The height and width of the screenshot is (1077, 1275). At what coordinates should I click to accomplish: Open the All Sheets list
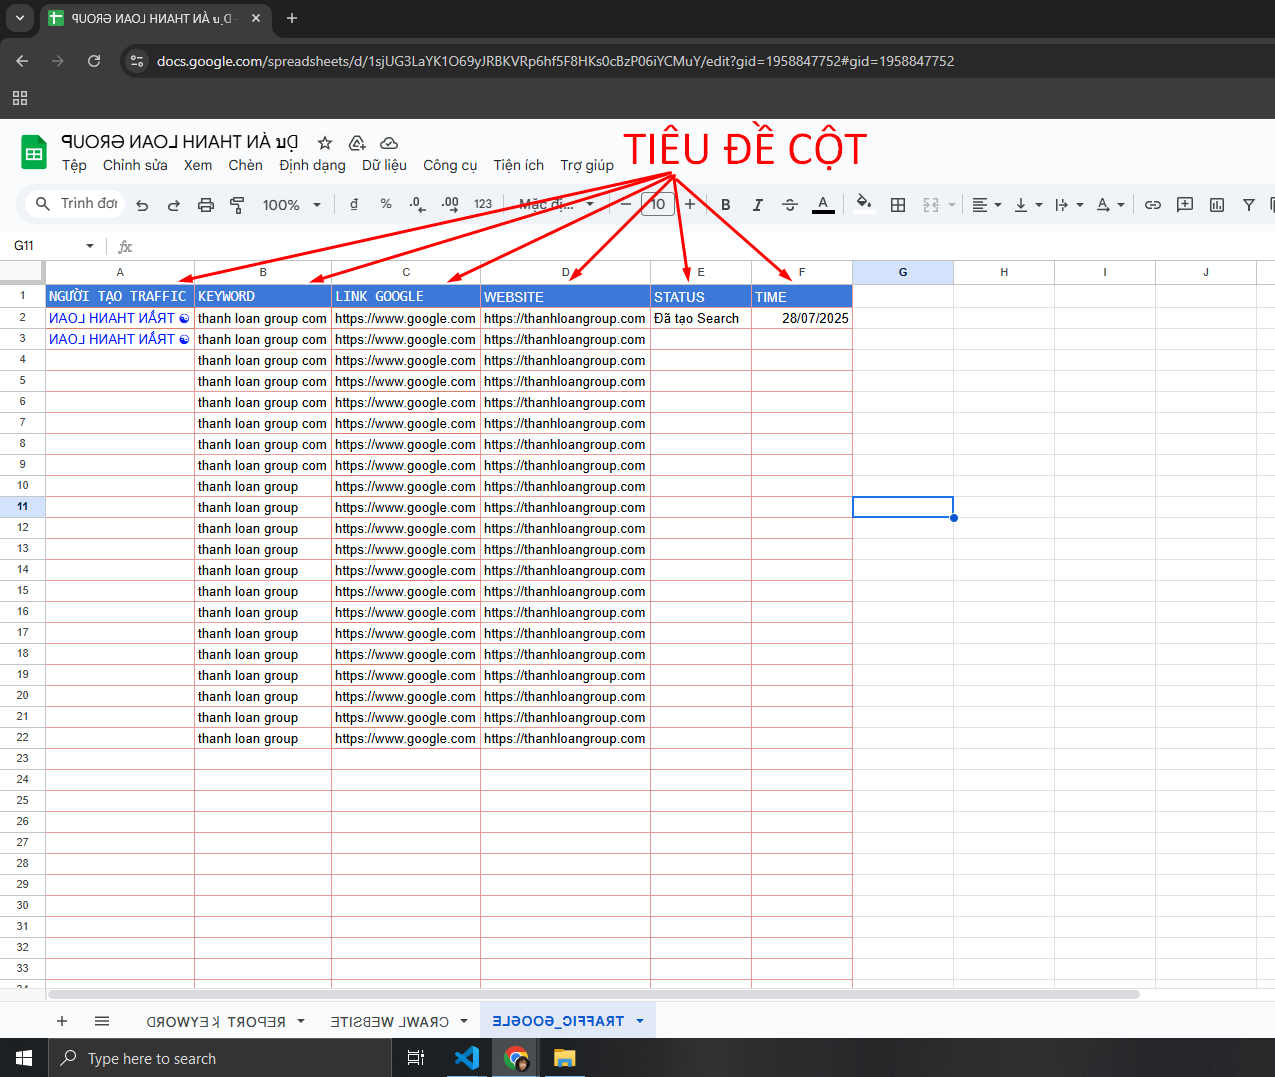click(102, 1021)
